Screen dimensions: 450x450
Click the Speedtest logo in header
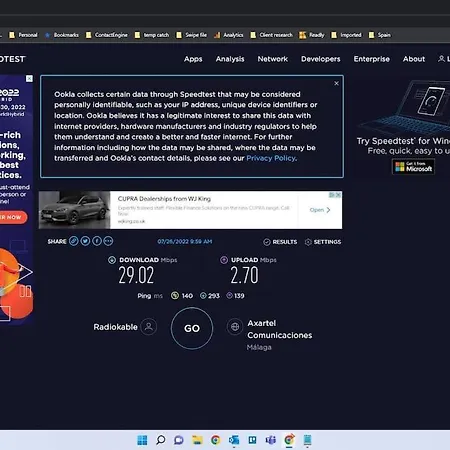[x=12, y=59]
